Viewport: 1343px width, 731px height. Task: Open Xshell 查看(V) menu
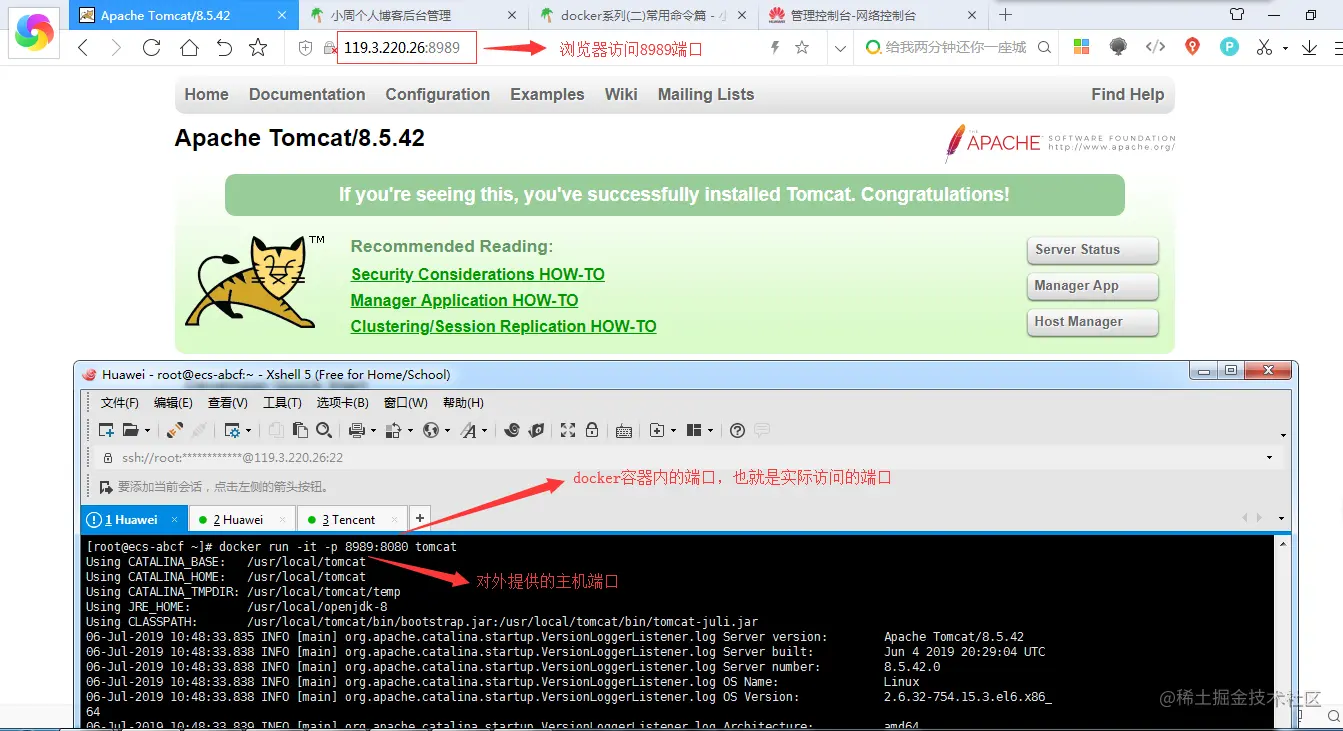[227, 402]
